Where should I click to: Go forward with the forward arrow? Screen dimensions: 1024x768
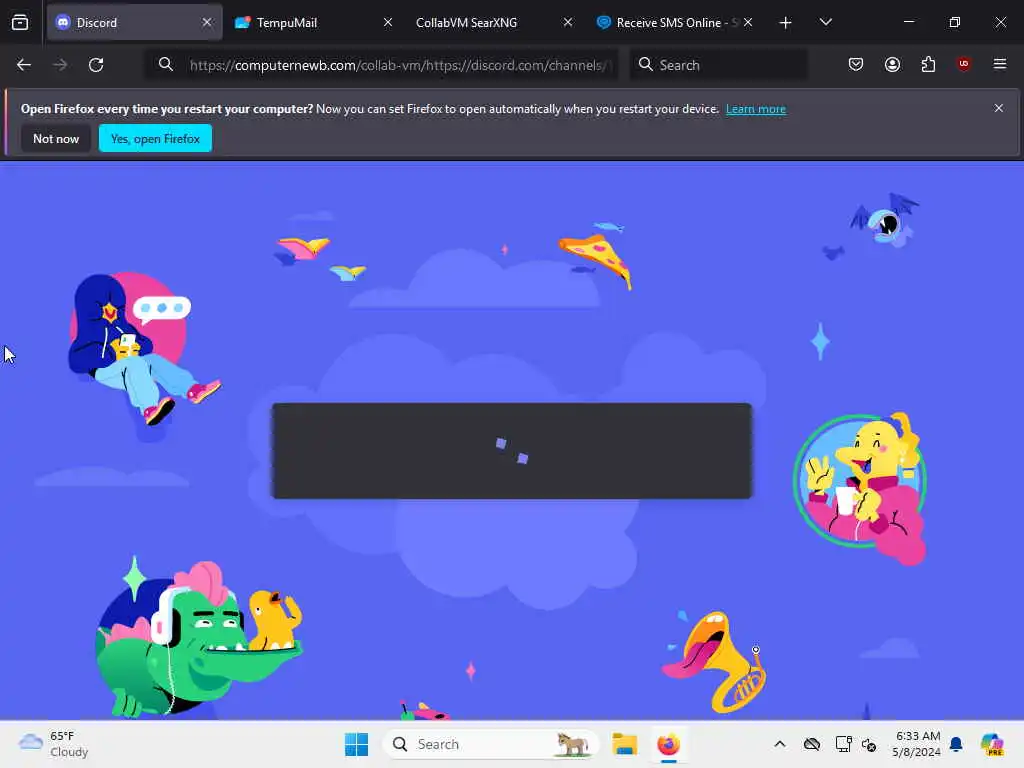[60, 65]
